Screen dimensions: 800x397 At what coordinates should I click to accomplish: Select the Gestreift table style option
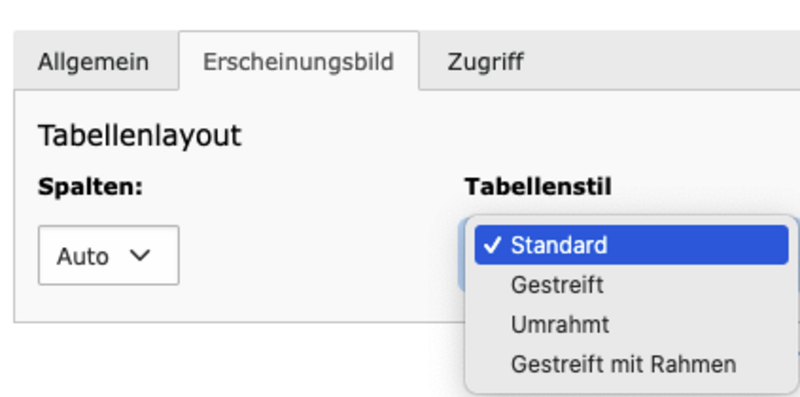pos(631,285)
